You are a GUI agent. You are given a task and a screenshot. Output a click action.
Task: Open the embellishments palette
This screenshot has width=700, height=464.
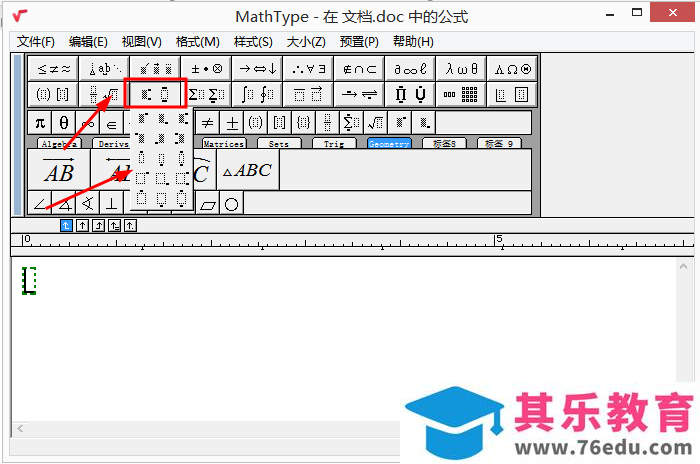(x=155, y=68)
